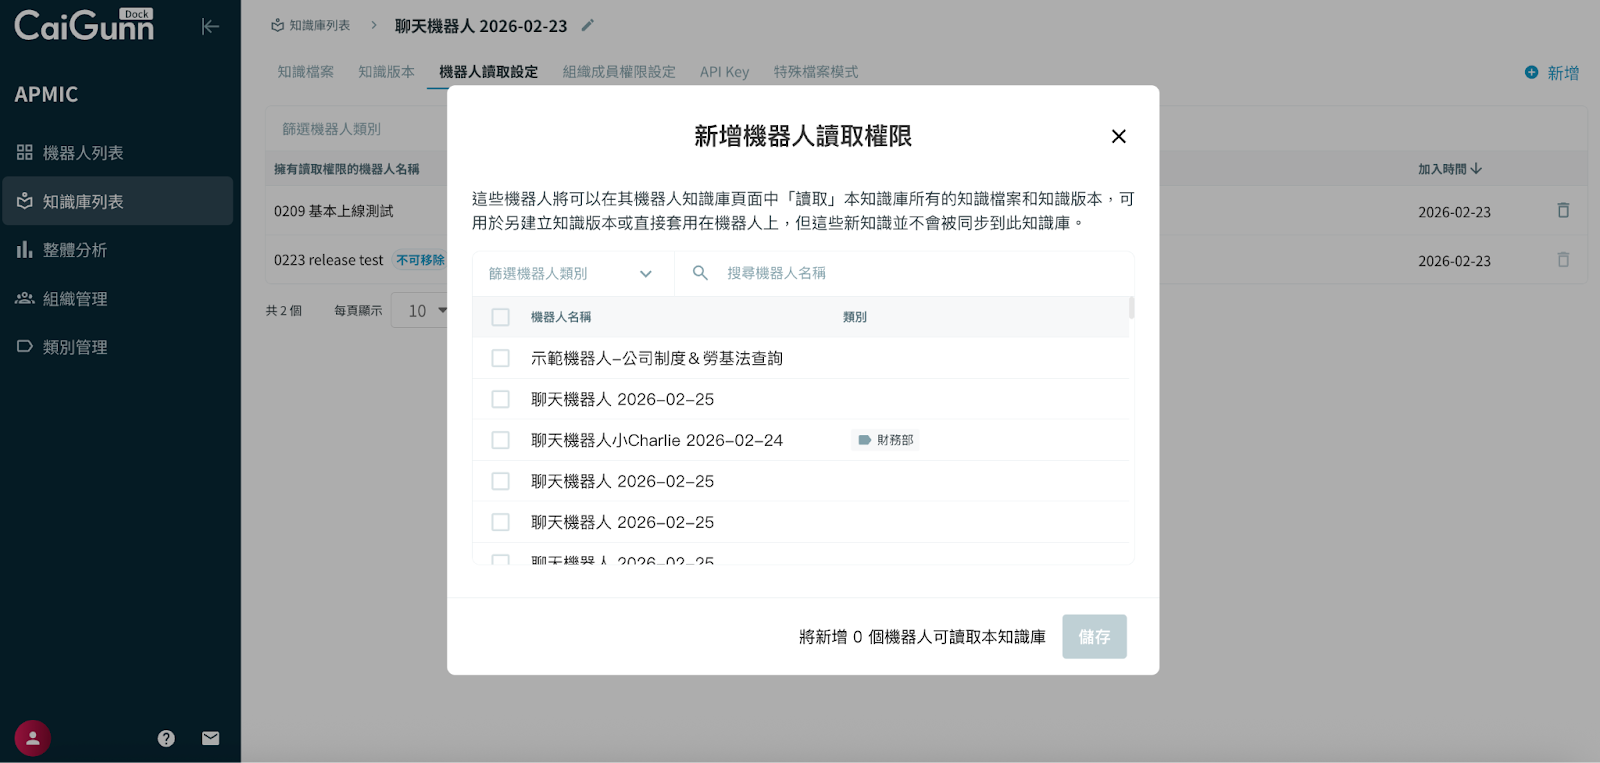Open help via the question mark icon
The height and width of the screenshot is (763, 1600).
166,738
